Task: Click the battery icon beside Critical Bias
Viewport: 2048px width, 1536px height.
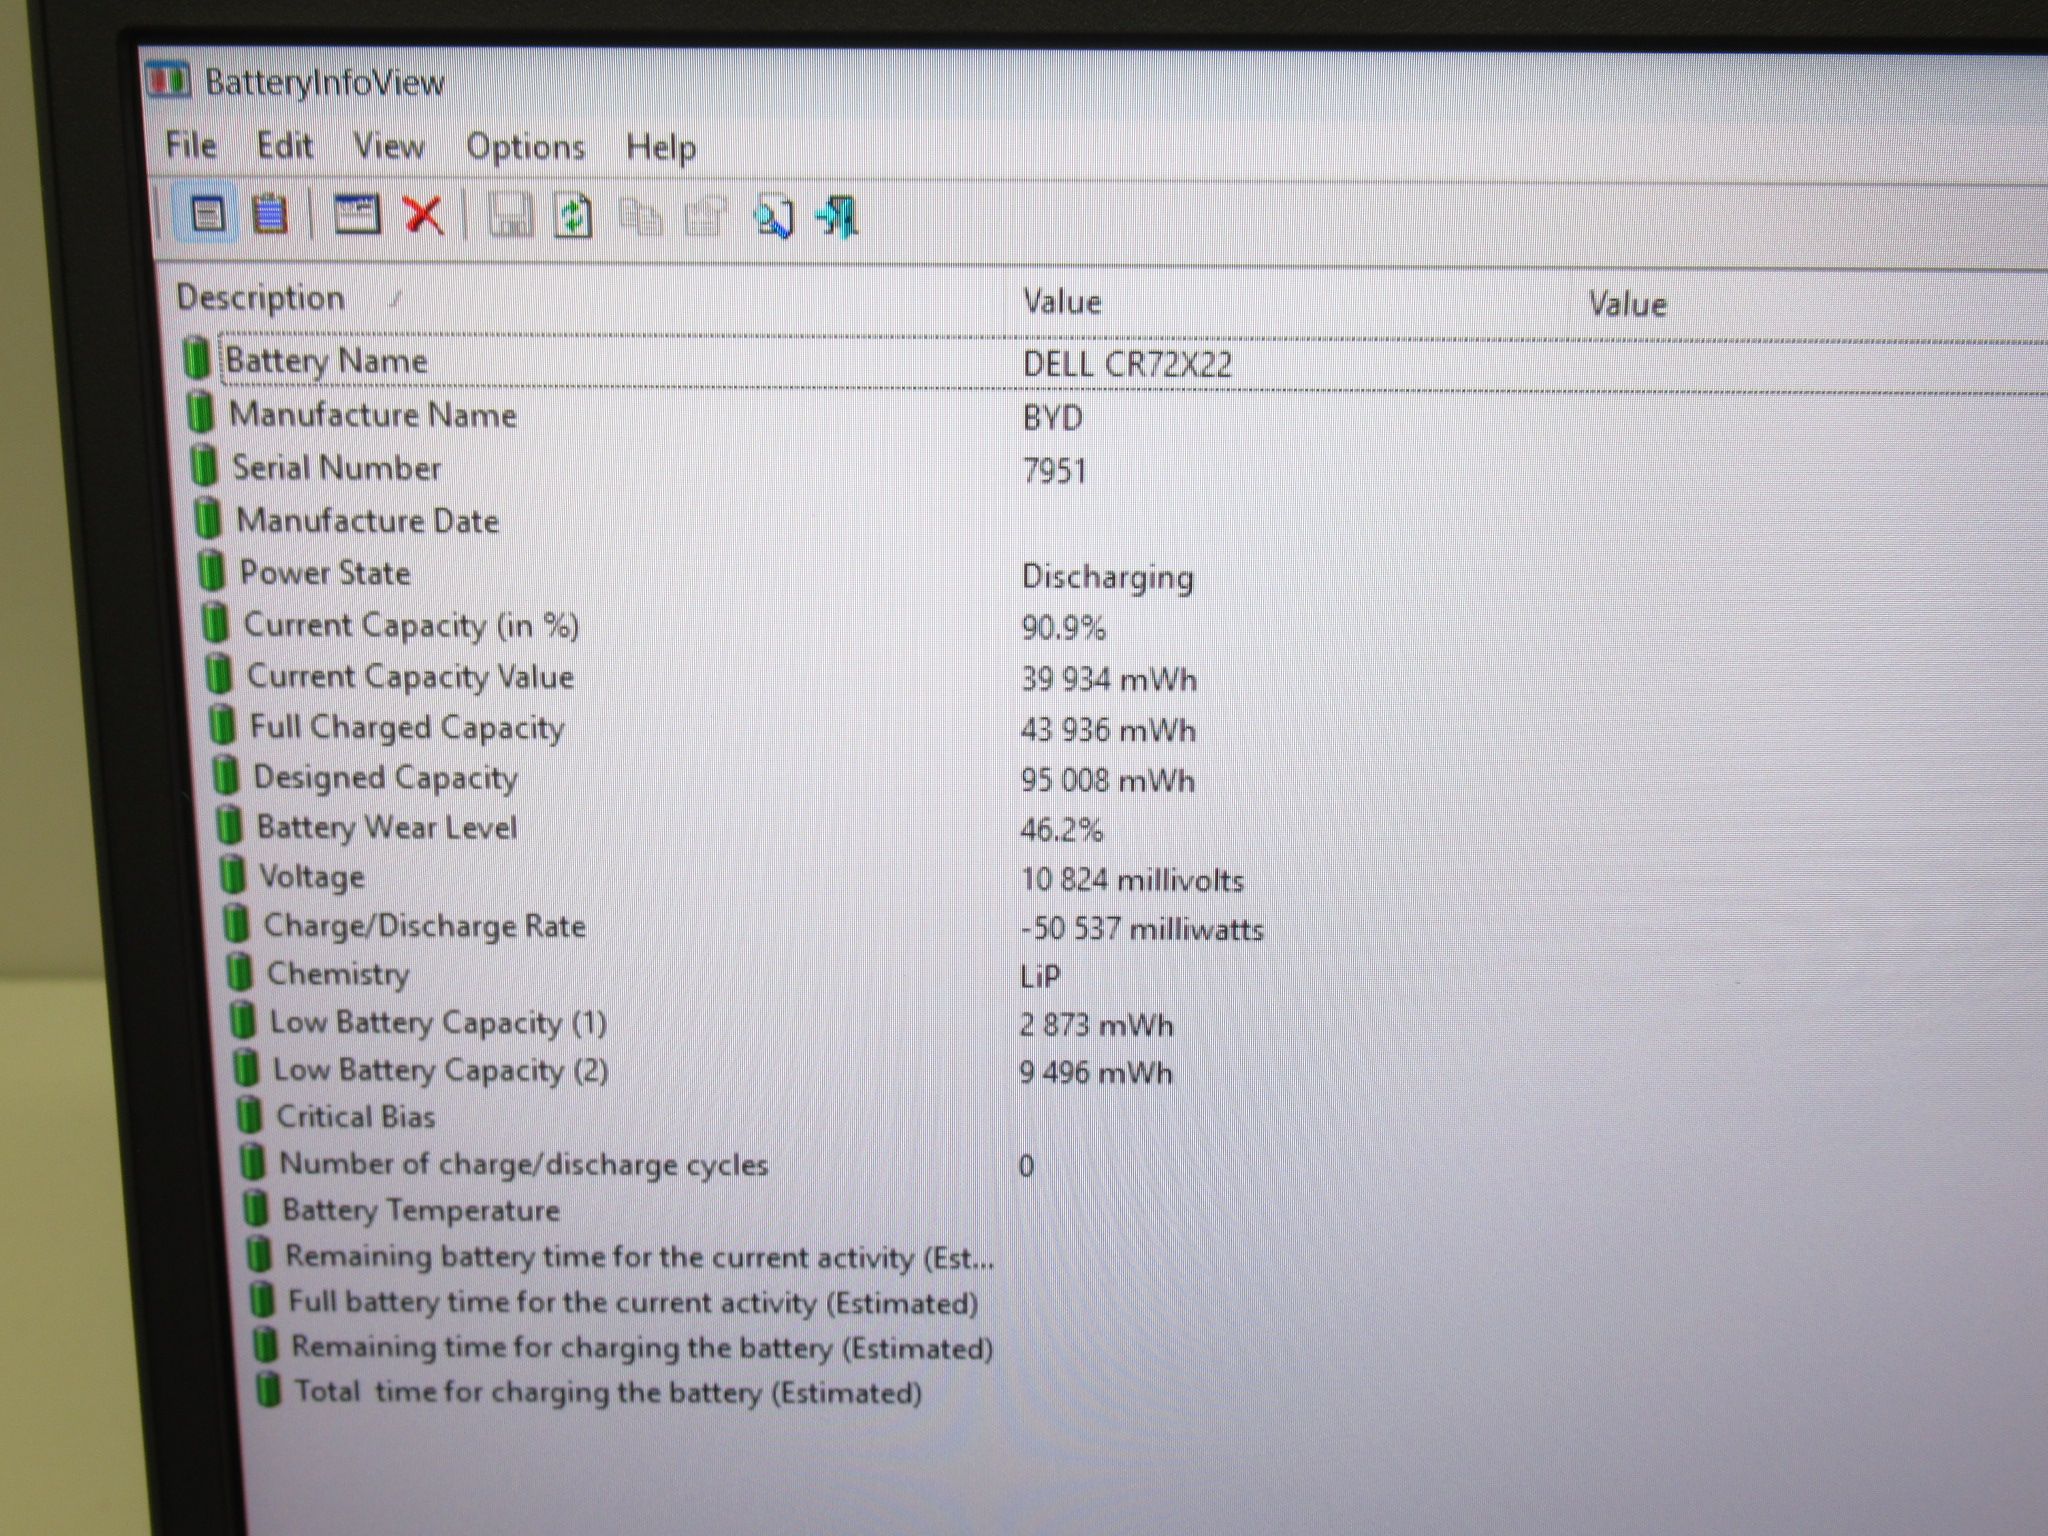Action: 249,1115
